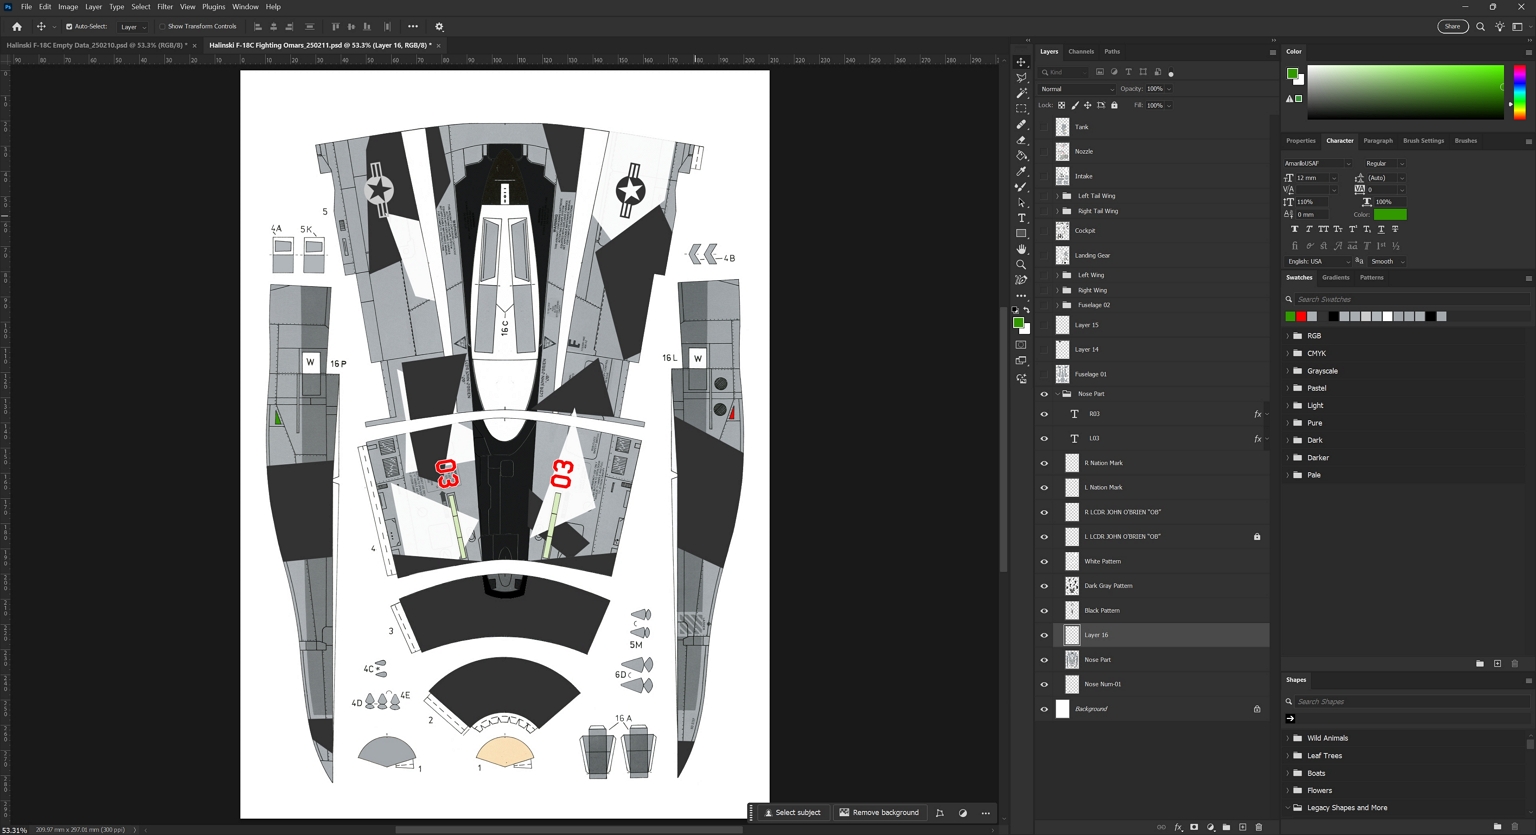Filter layers by type layers icon
Viewport: 1536px width, 835px height.
(1128, 72)
